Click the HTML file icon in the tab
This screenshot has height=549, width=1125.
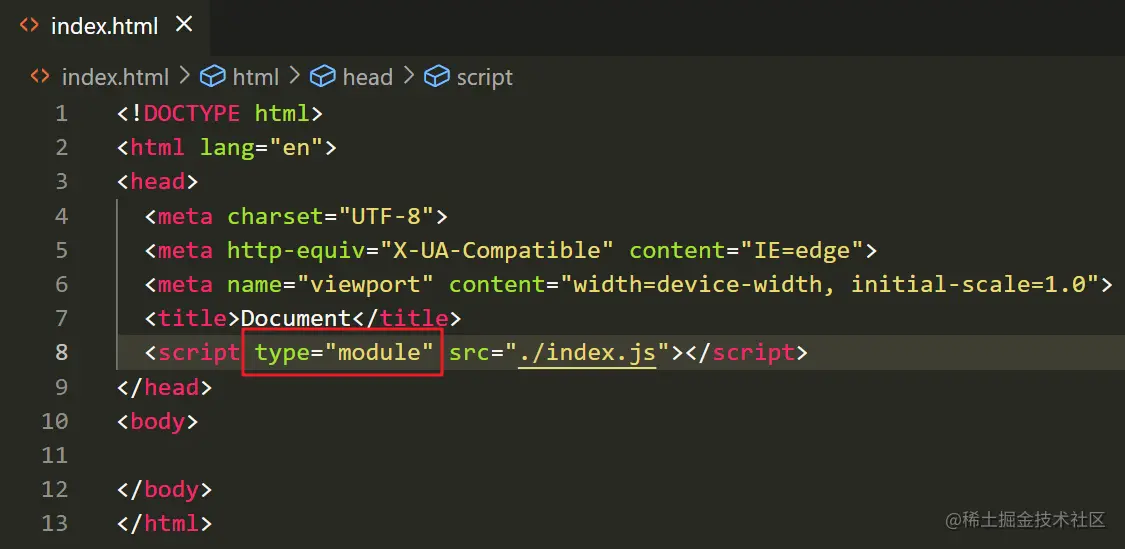29,26
